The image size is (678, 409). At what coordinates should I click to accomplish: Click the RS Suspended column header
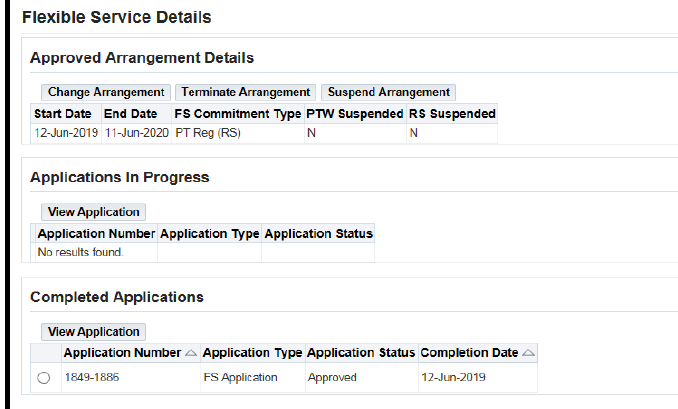[x=452, y=114]
